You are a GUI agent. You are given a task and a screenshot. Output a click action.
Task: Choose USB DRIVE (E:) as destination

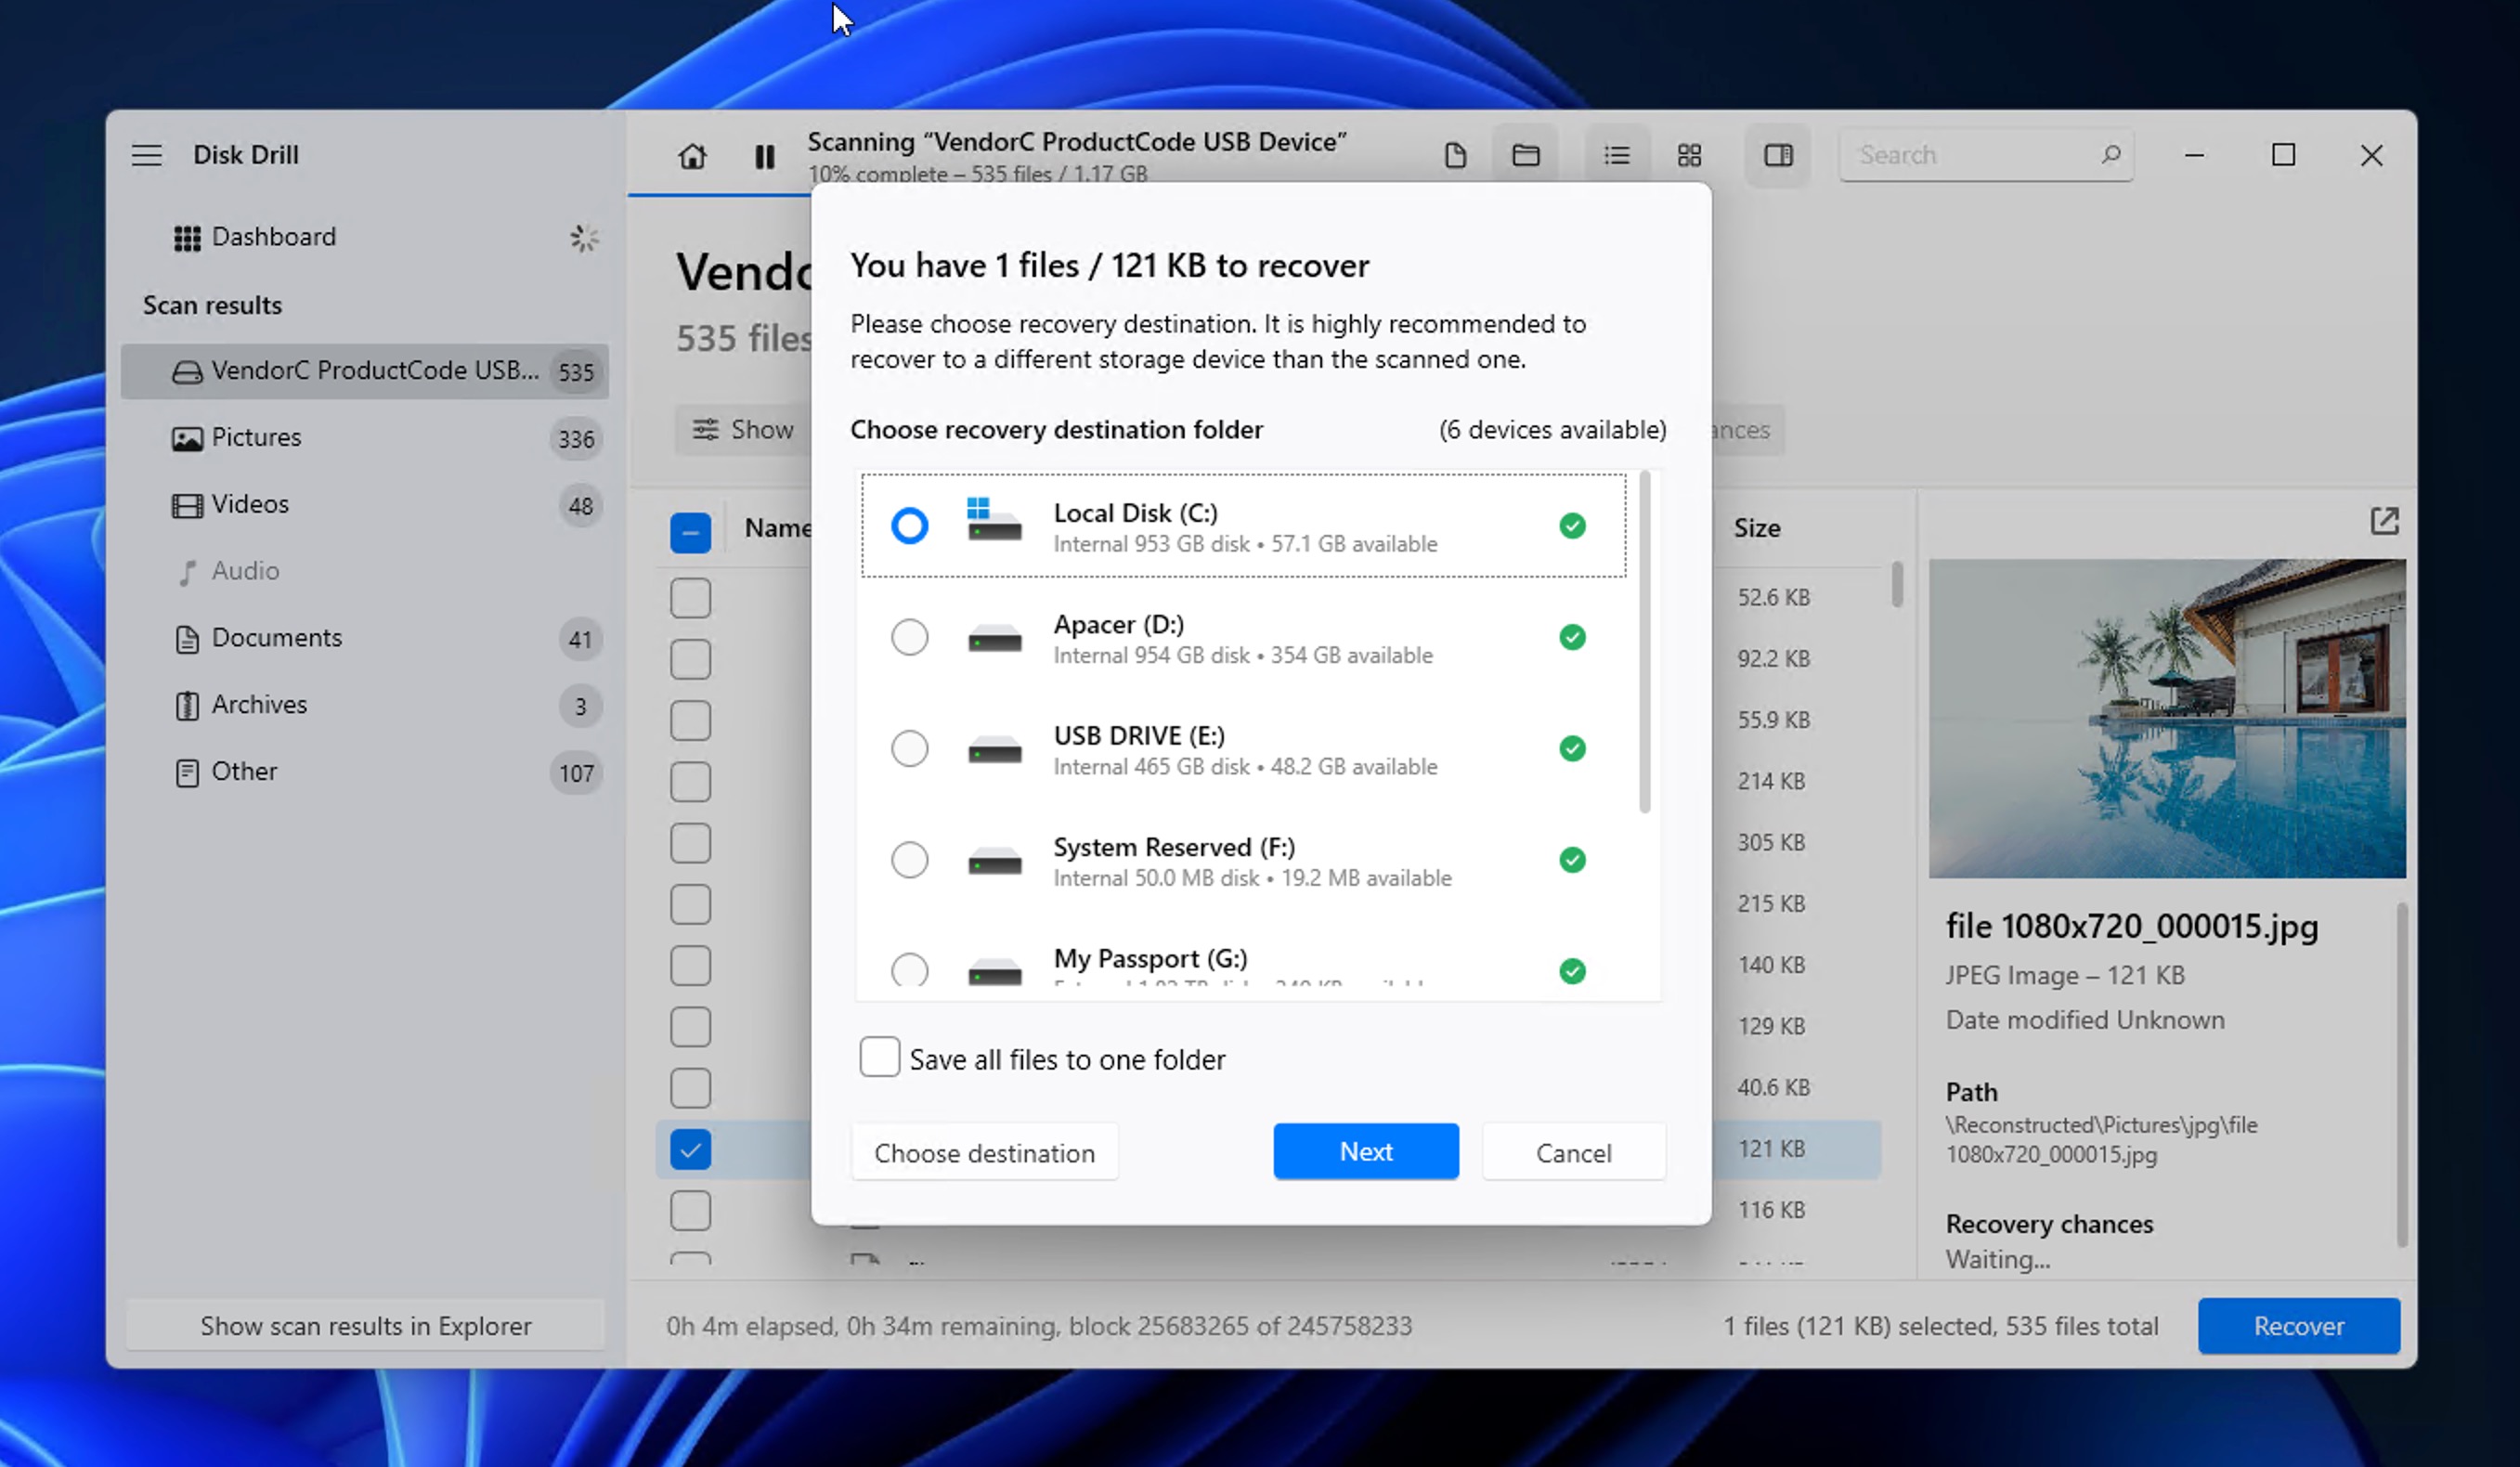click(x=908, y=748)
